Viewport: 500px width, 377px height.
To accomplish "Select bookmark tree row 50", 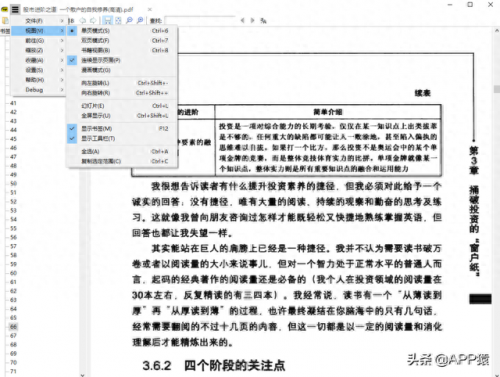I will click(13, 184).
